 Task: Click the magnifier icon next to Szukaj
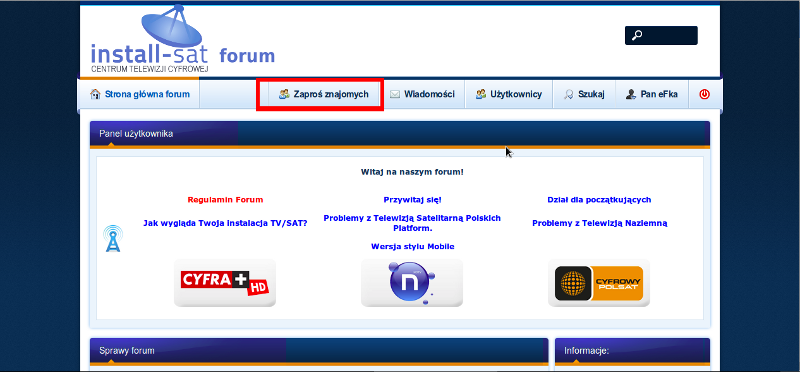(568, 94)
